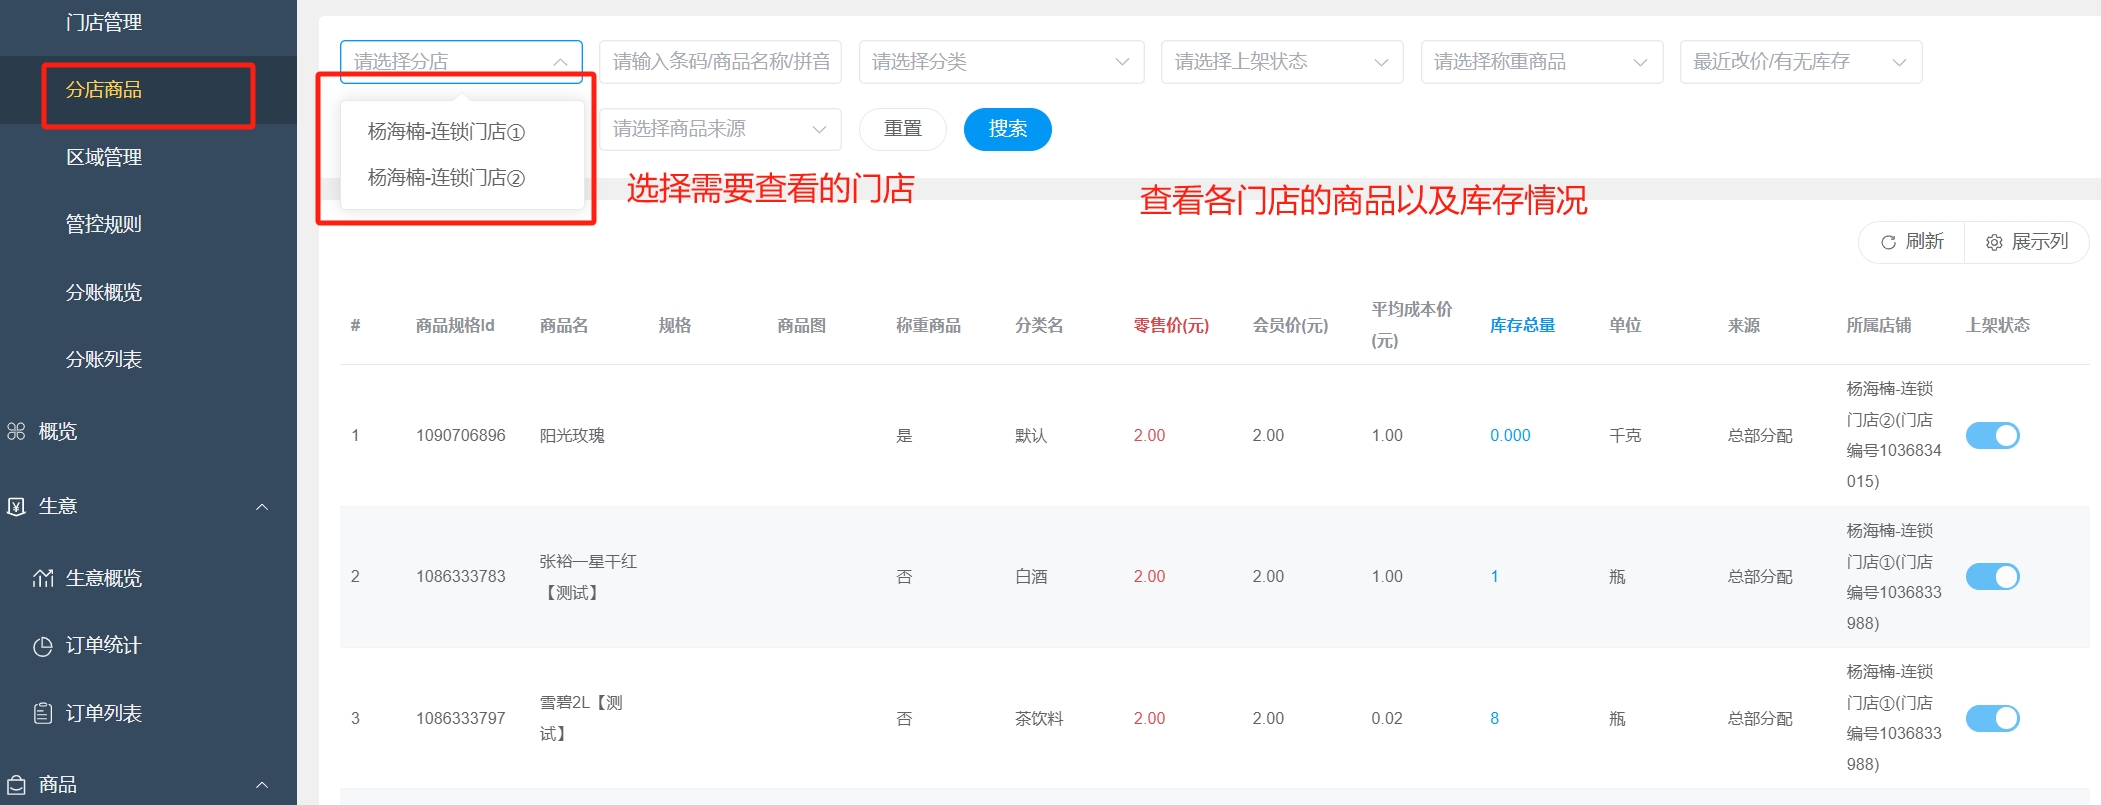Image resolution: width=2101 pixels, height=805 pixels.
Task: Open the 请选择分类 dropdown
Action: click(x=1000, y=62)
